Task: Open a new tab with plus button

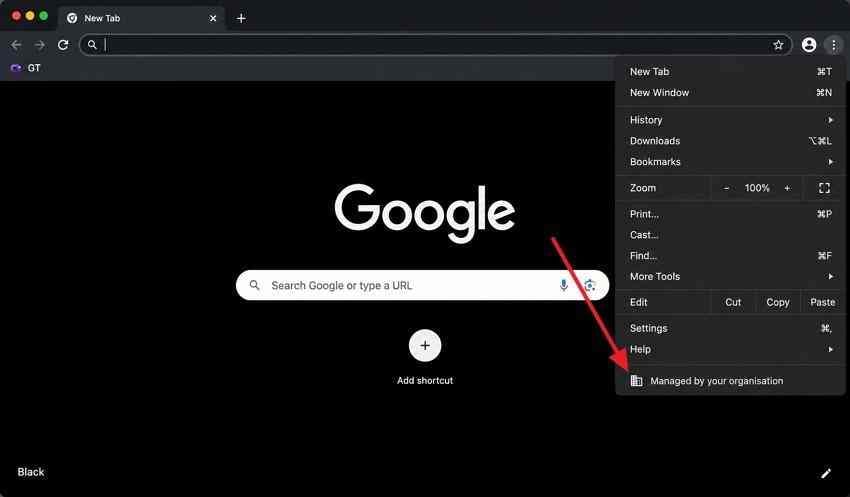Action: (x=241, y=18)
